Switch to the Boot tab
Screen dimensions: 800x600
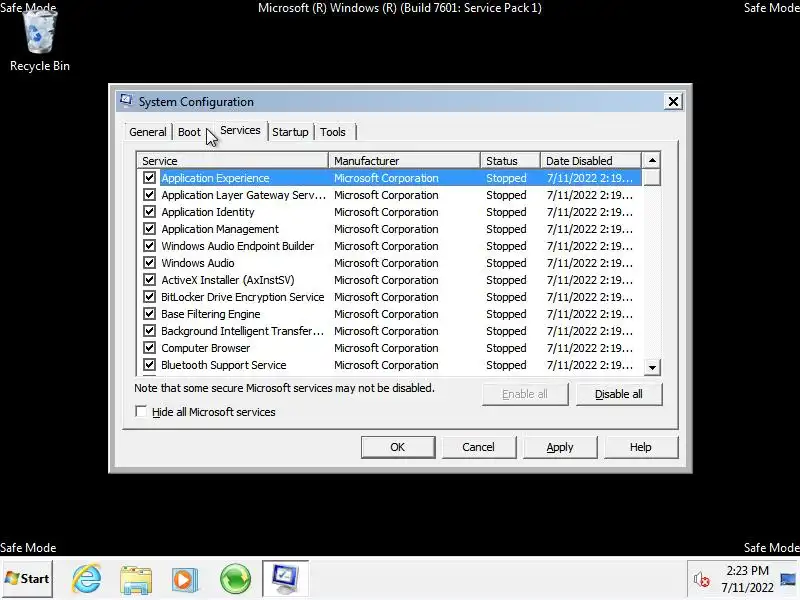(189, 132)
